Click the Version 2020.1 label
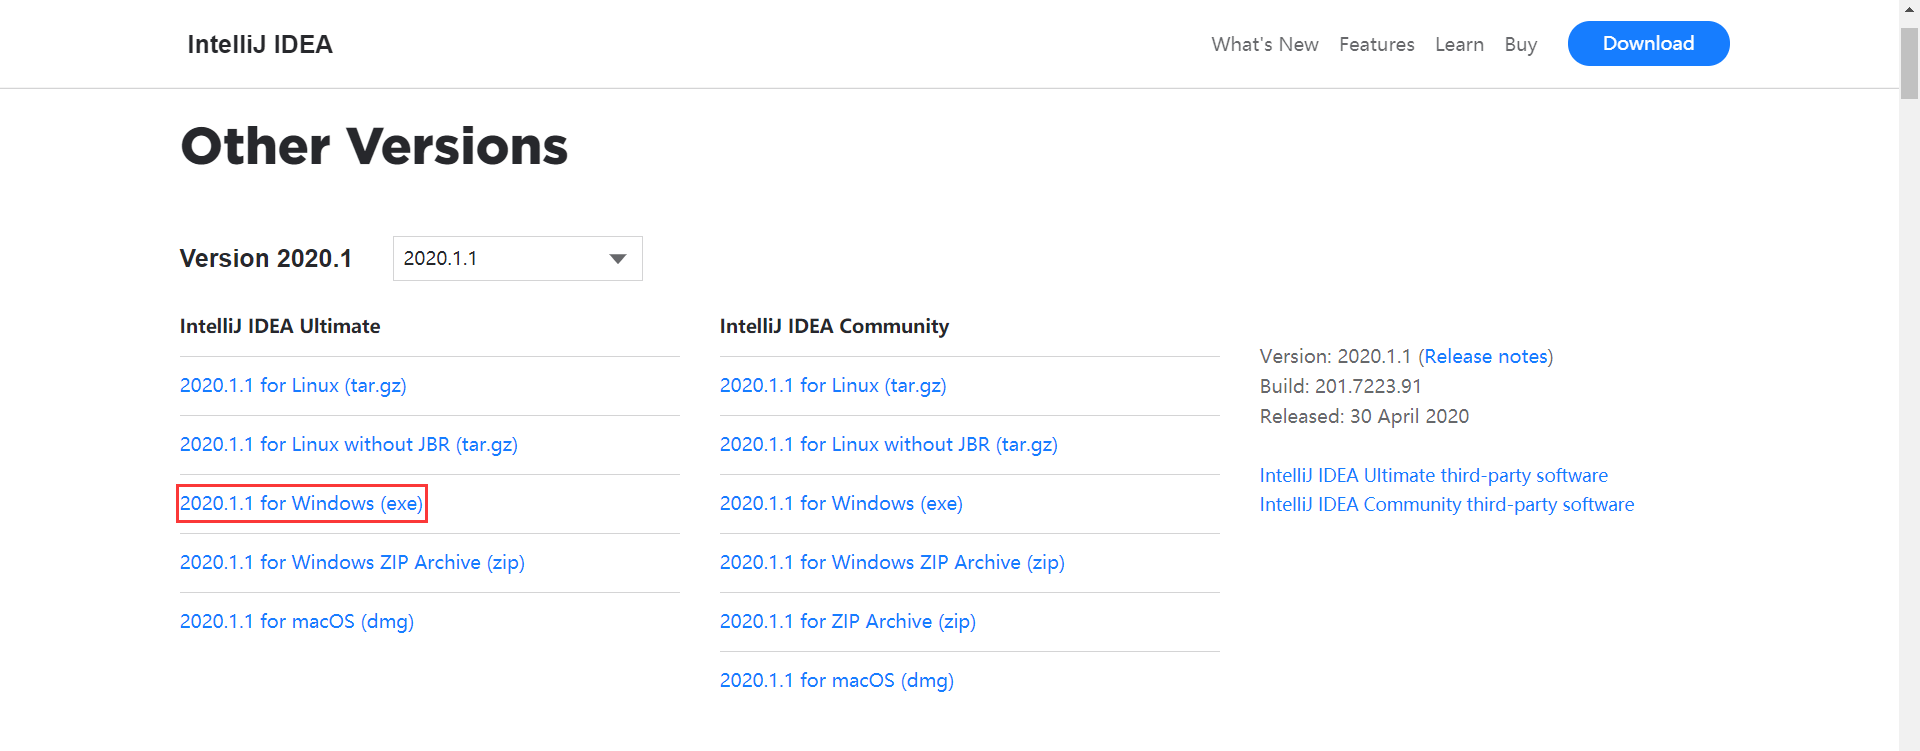The width and height of the screenshot is (1920, 751). [266, 258]
